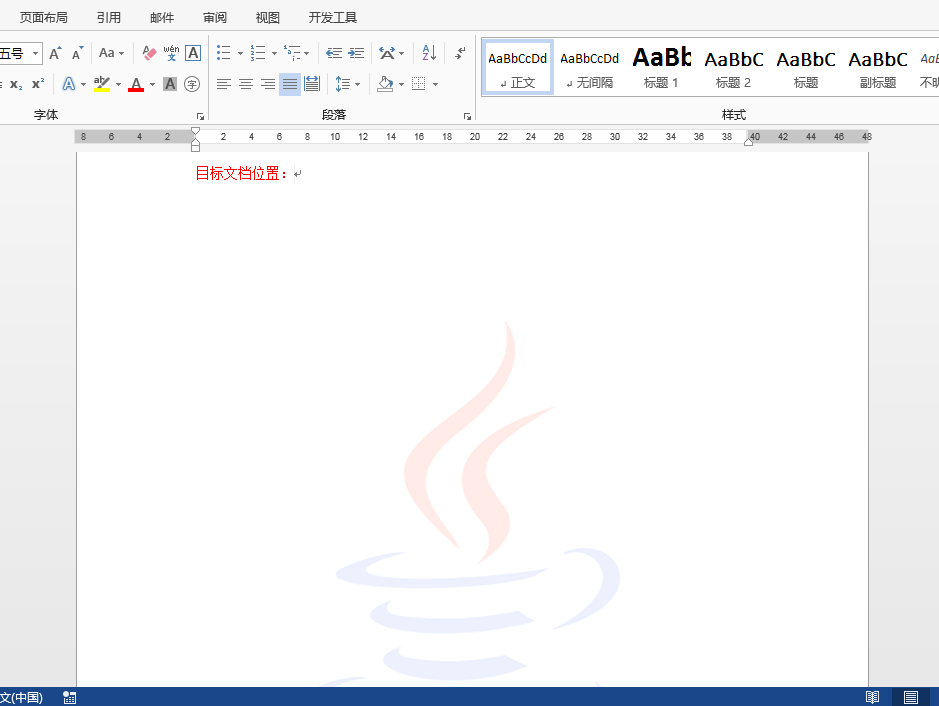Expand the Asian Layout dropdown arrow
939x706 pixels.
(401, 54)
